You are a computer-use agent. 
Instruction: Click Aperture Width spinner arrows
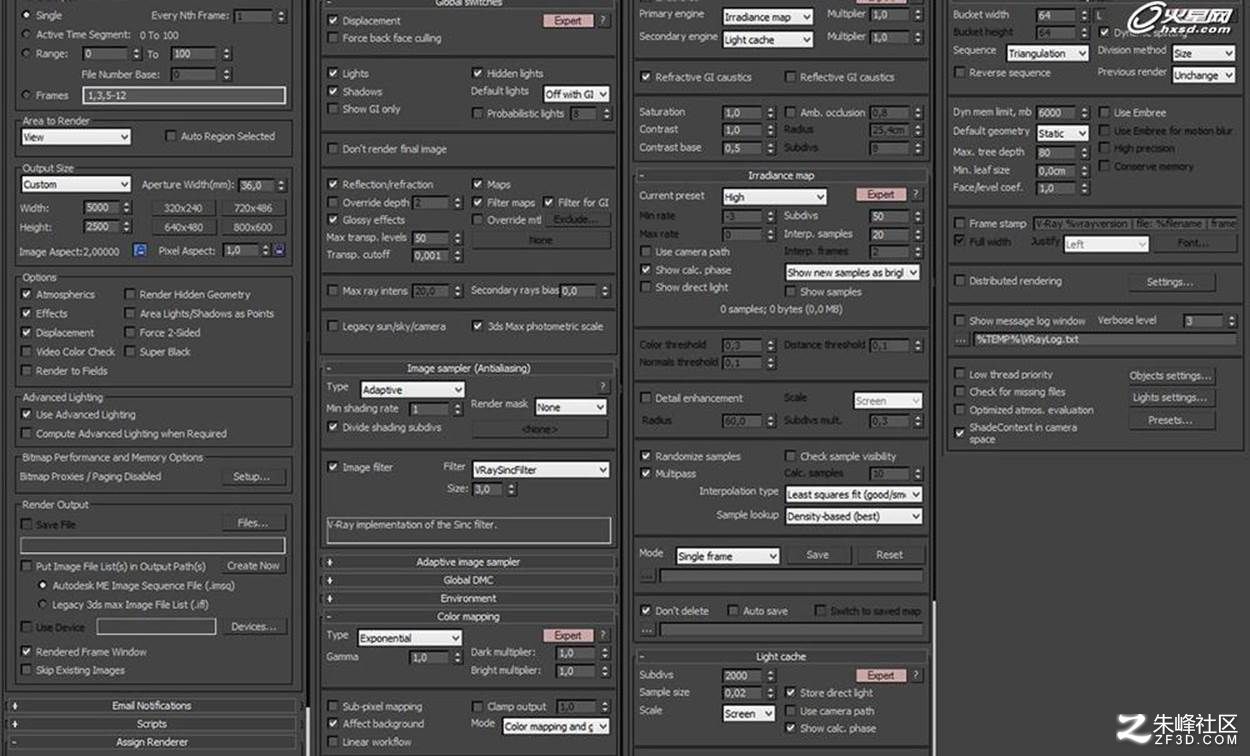click(x=282, y=185)
